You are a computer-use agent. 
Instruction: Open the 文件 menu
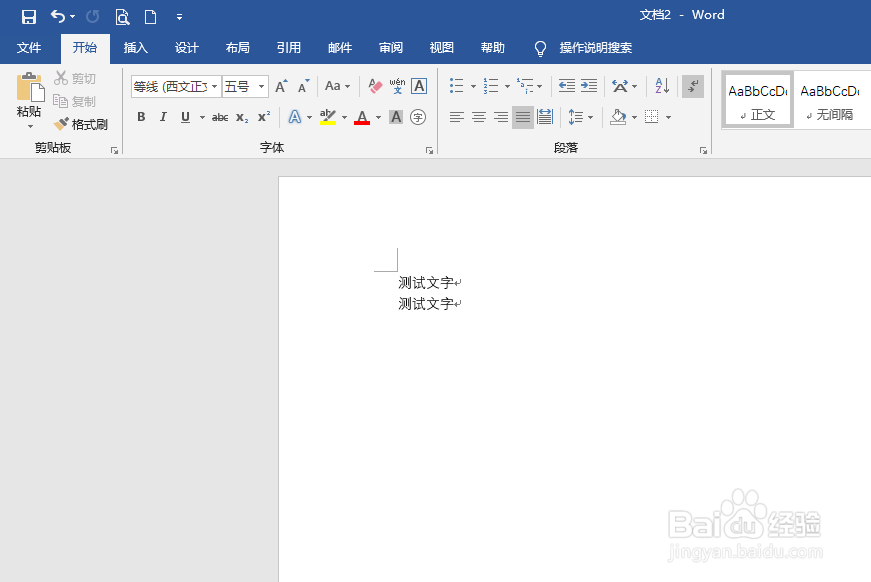point(30,47)
